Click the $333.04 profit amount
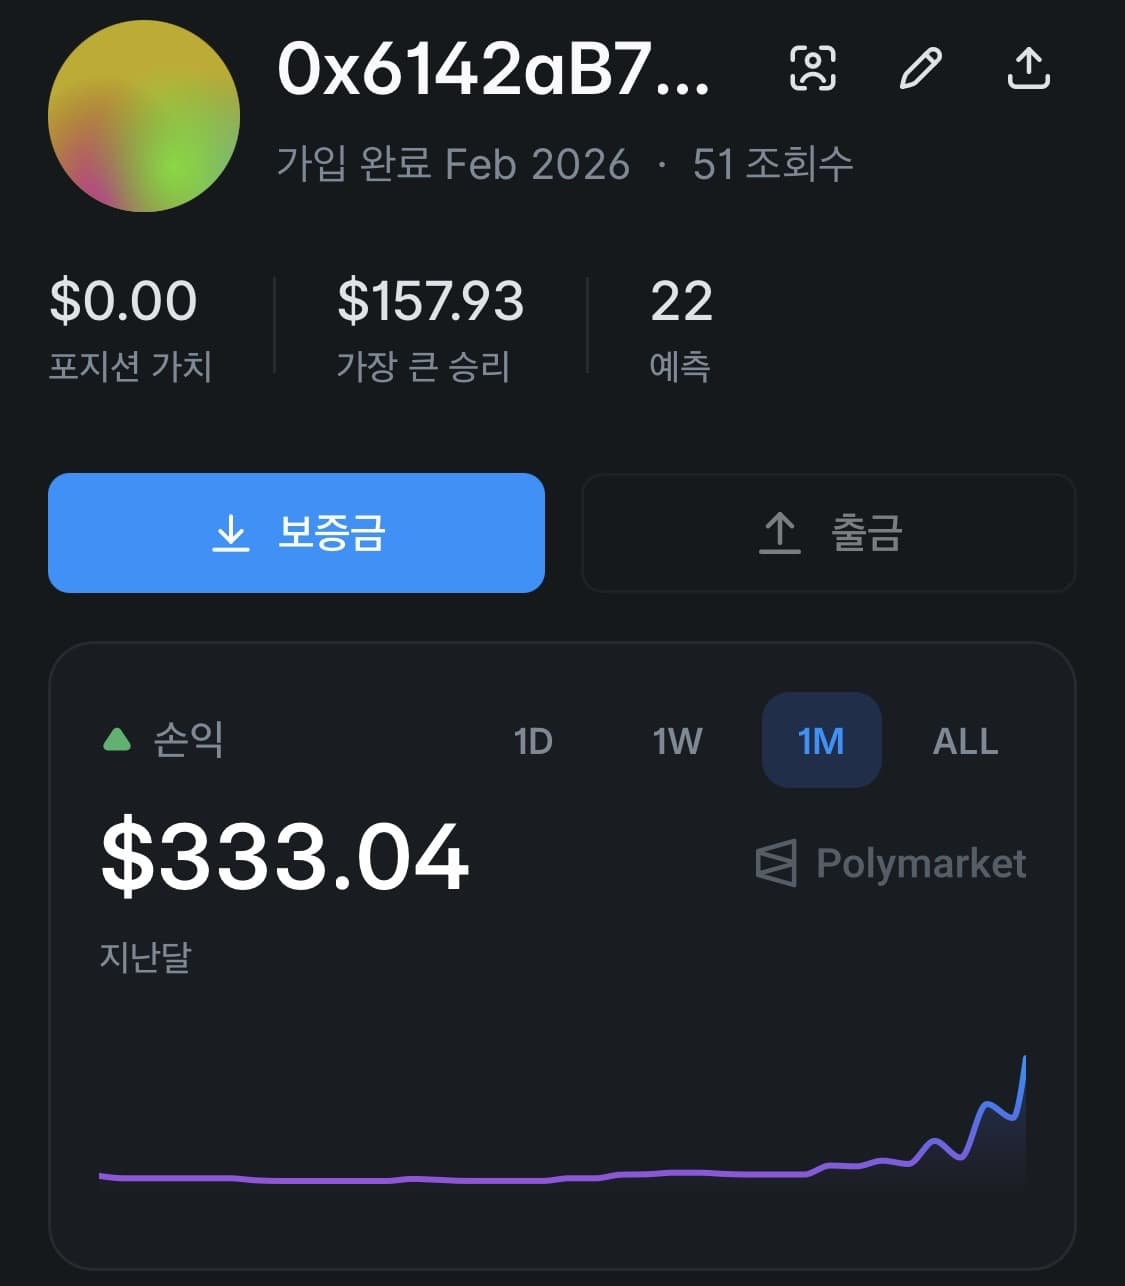Screen dimensions: 1125x1286 coord(285,858)
